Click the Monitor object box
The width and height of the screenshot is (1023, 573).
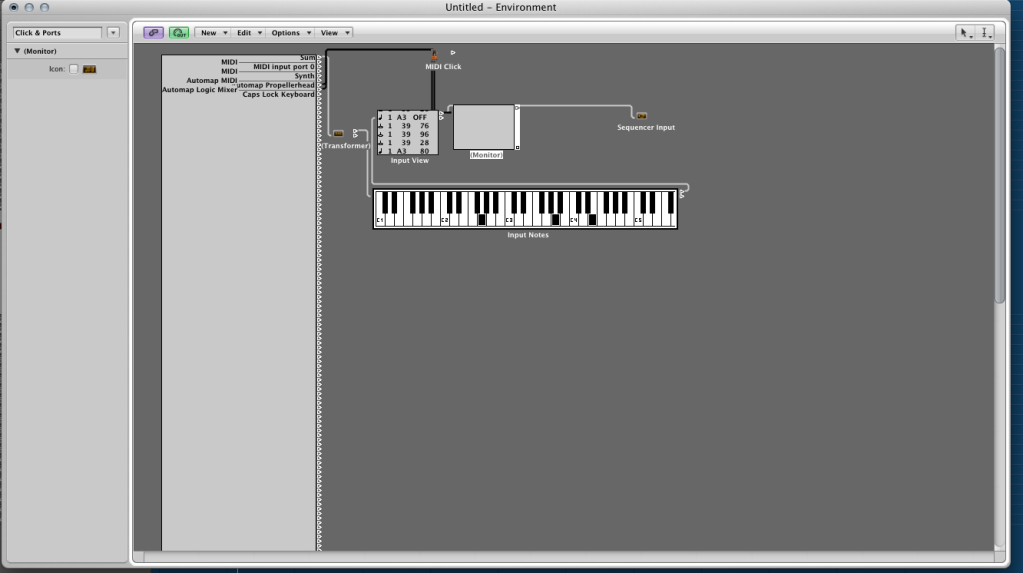(x=484, y=127)
